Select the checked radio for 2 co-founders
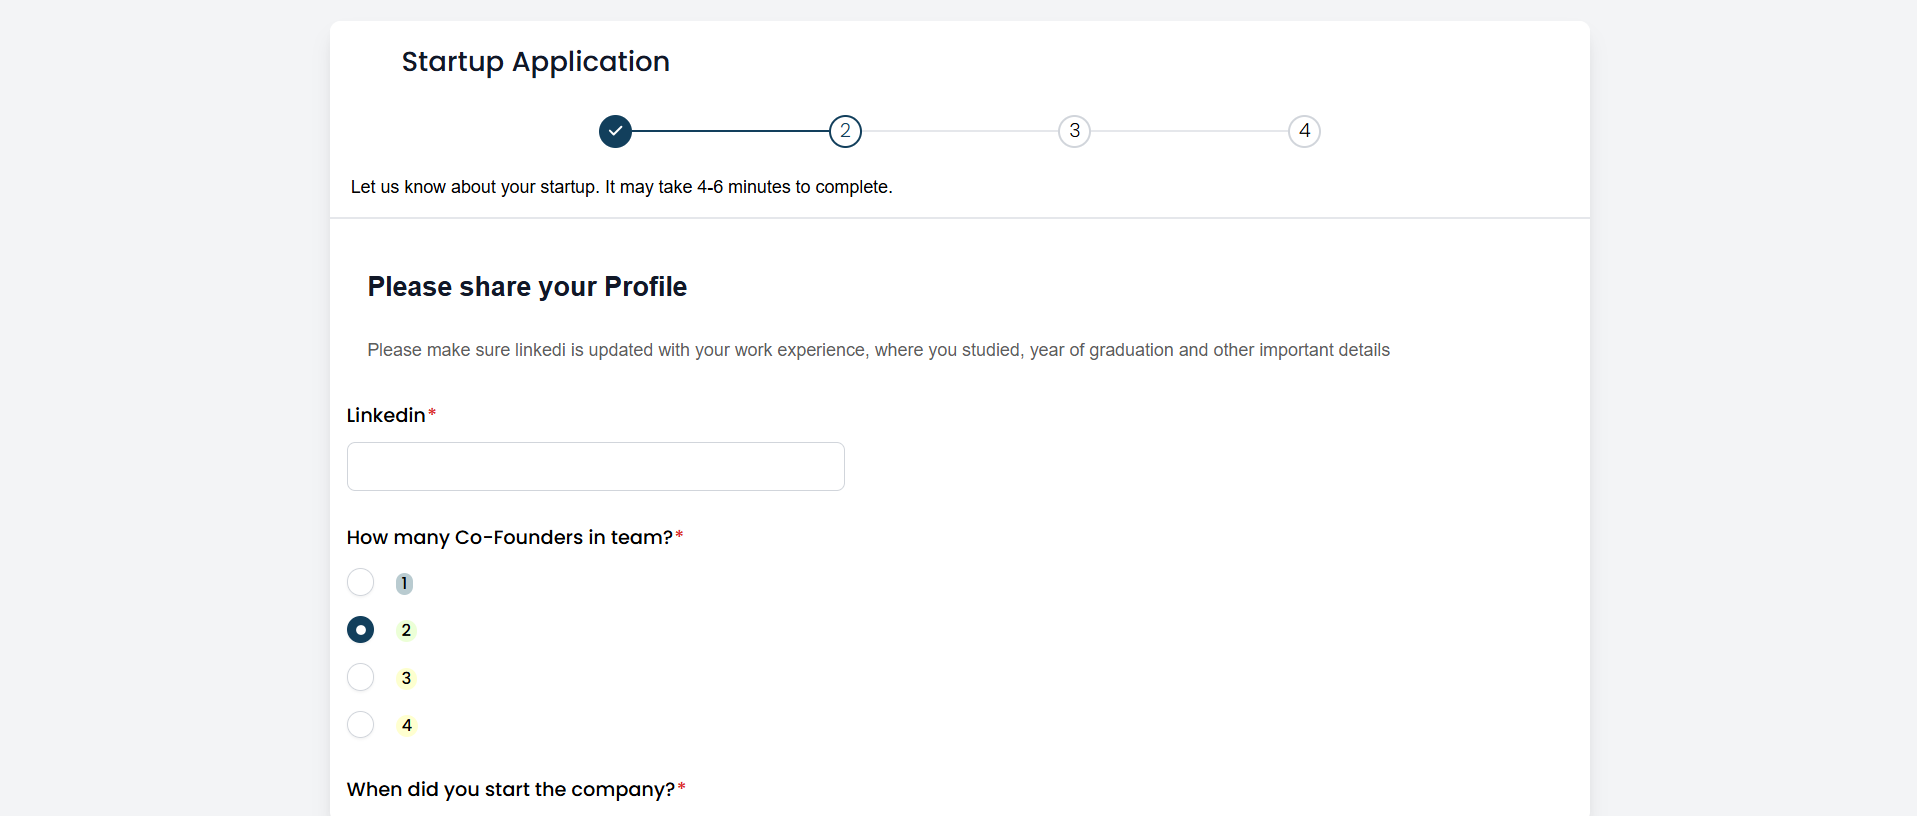 point(360,630)
